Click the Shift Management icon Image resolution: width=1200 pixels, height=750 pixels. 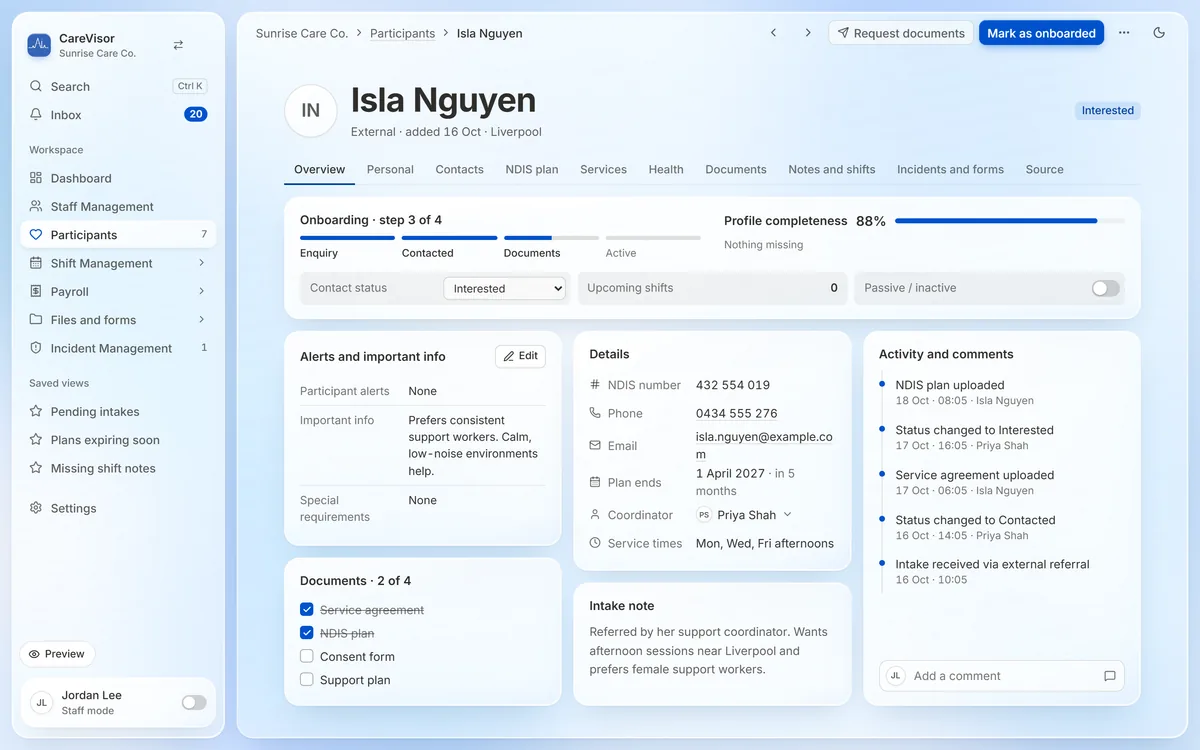(36, 263)
